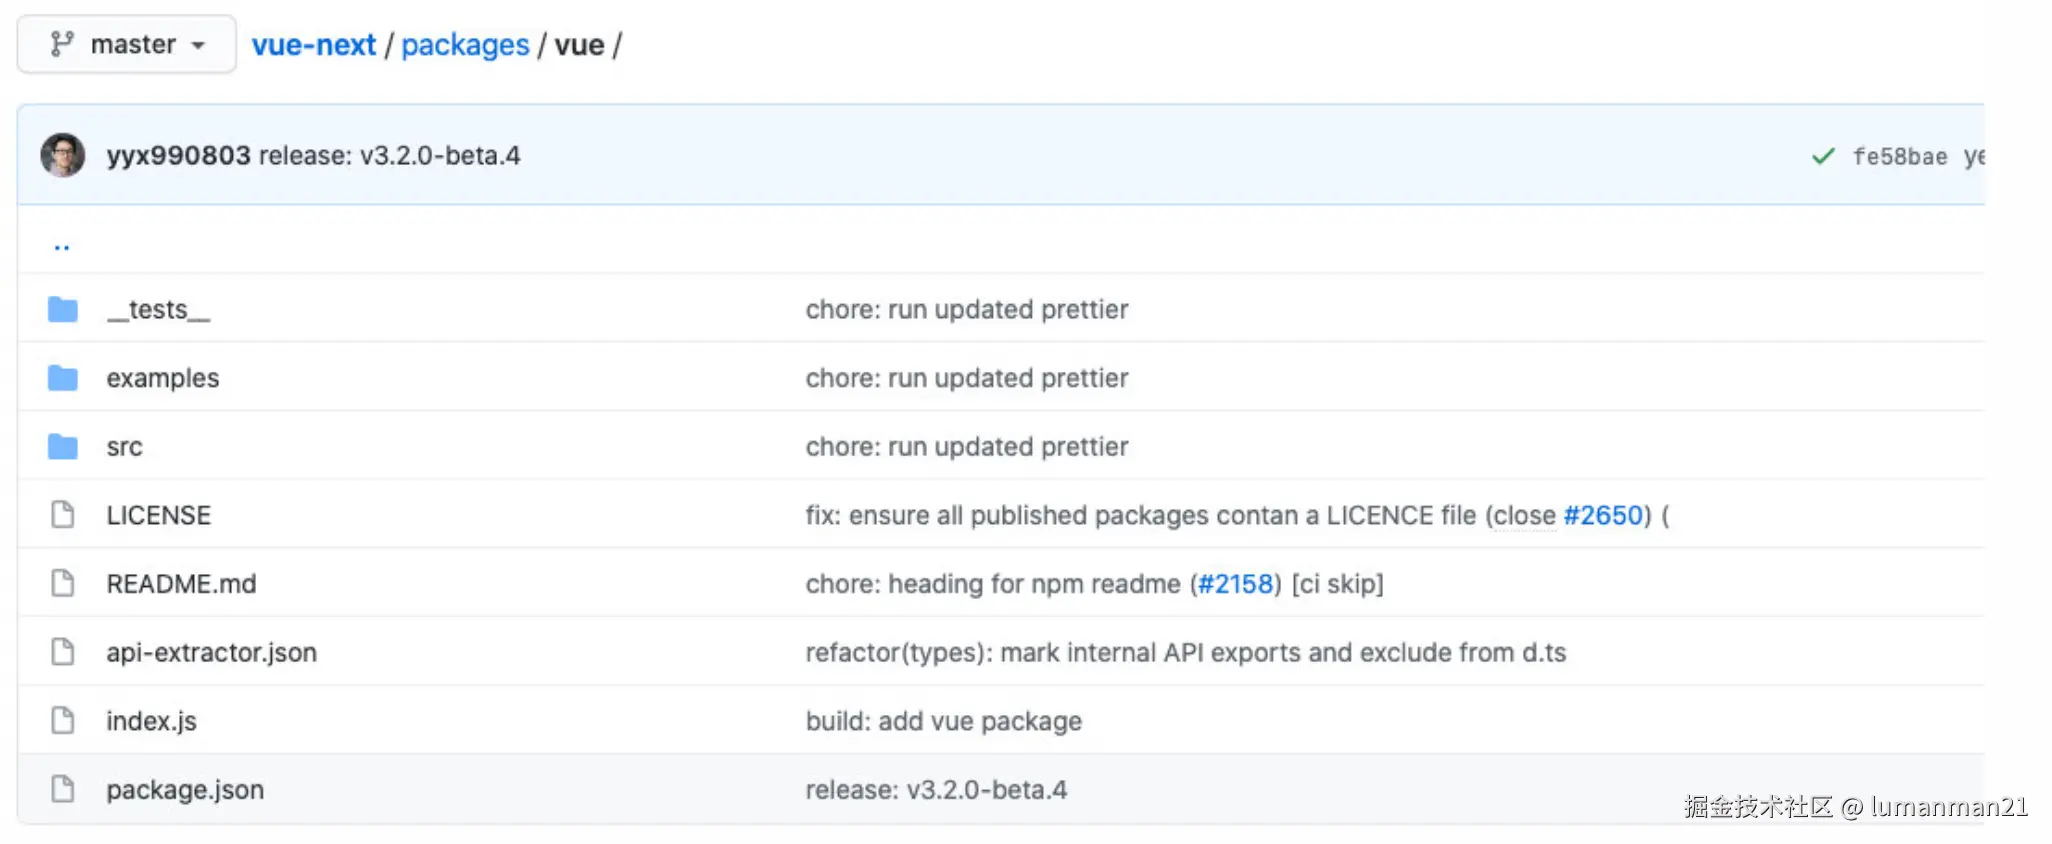
Task: Click the examples folder icon
Action: point(63,378)
